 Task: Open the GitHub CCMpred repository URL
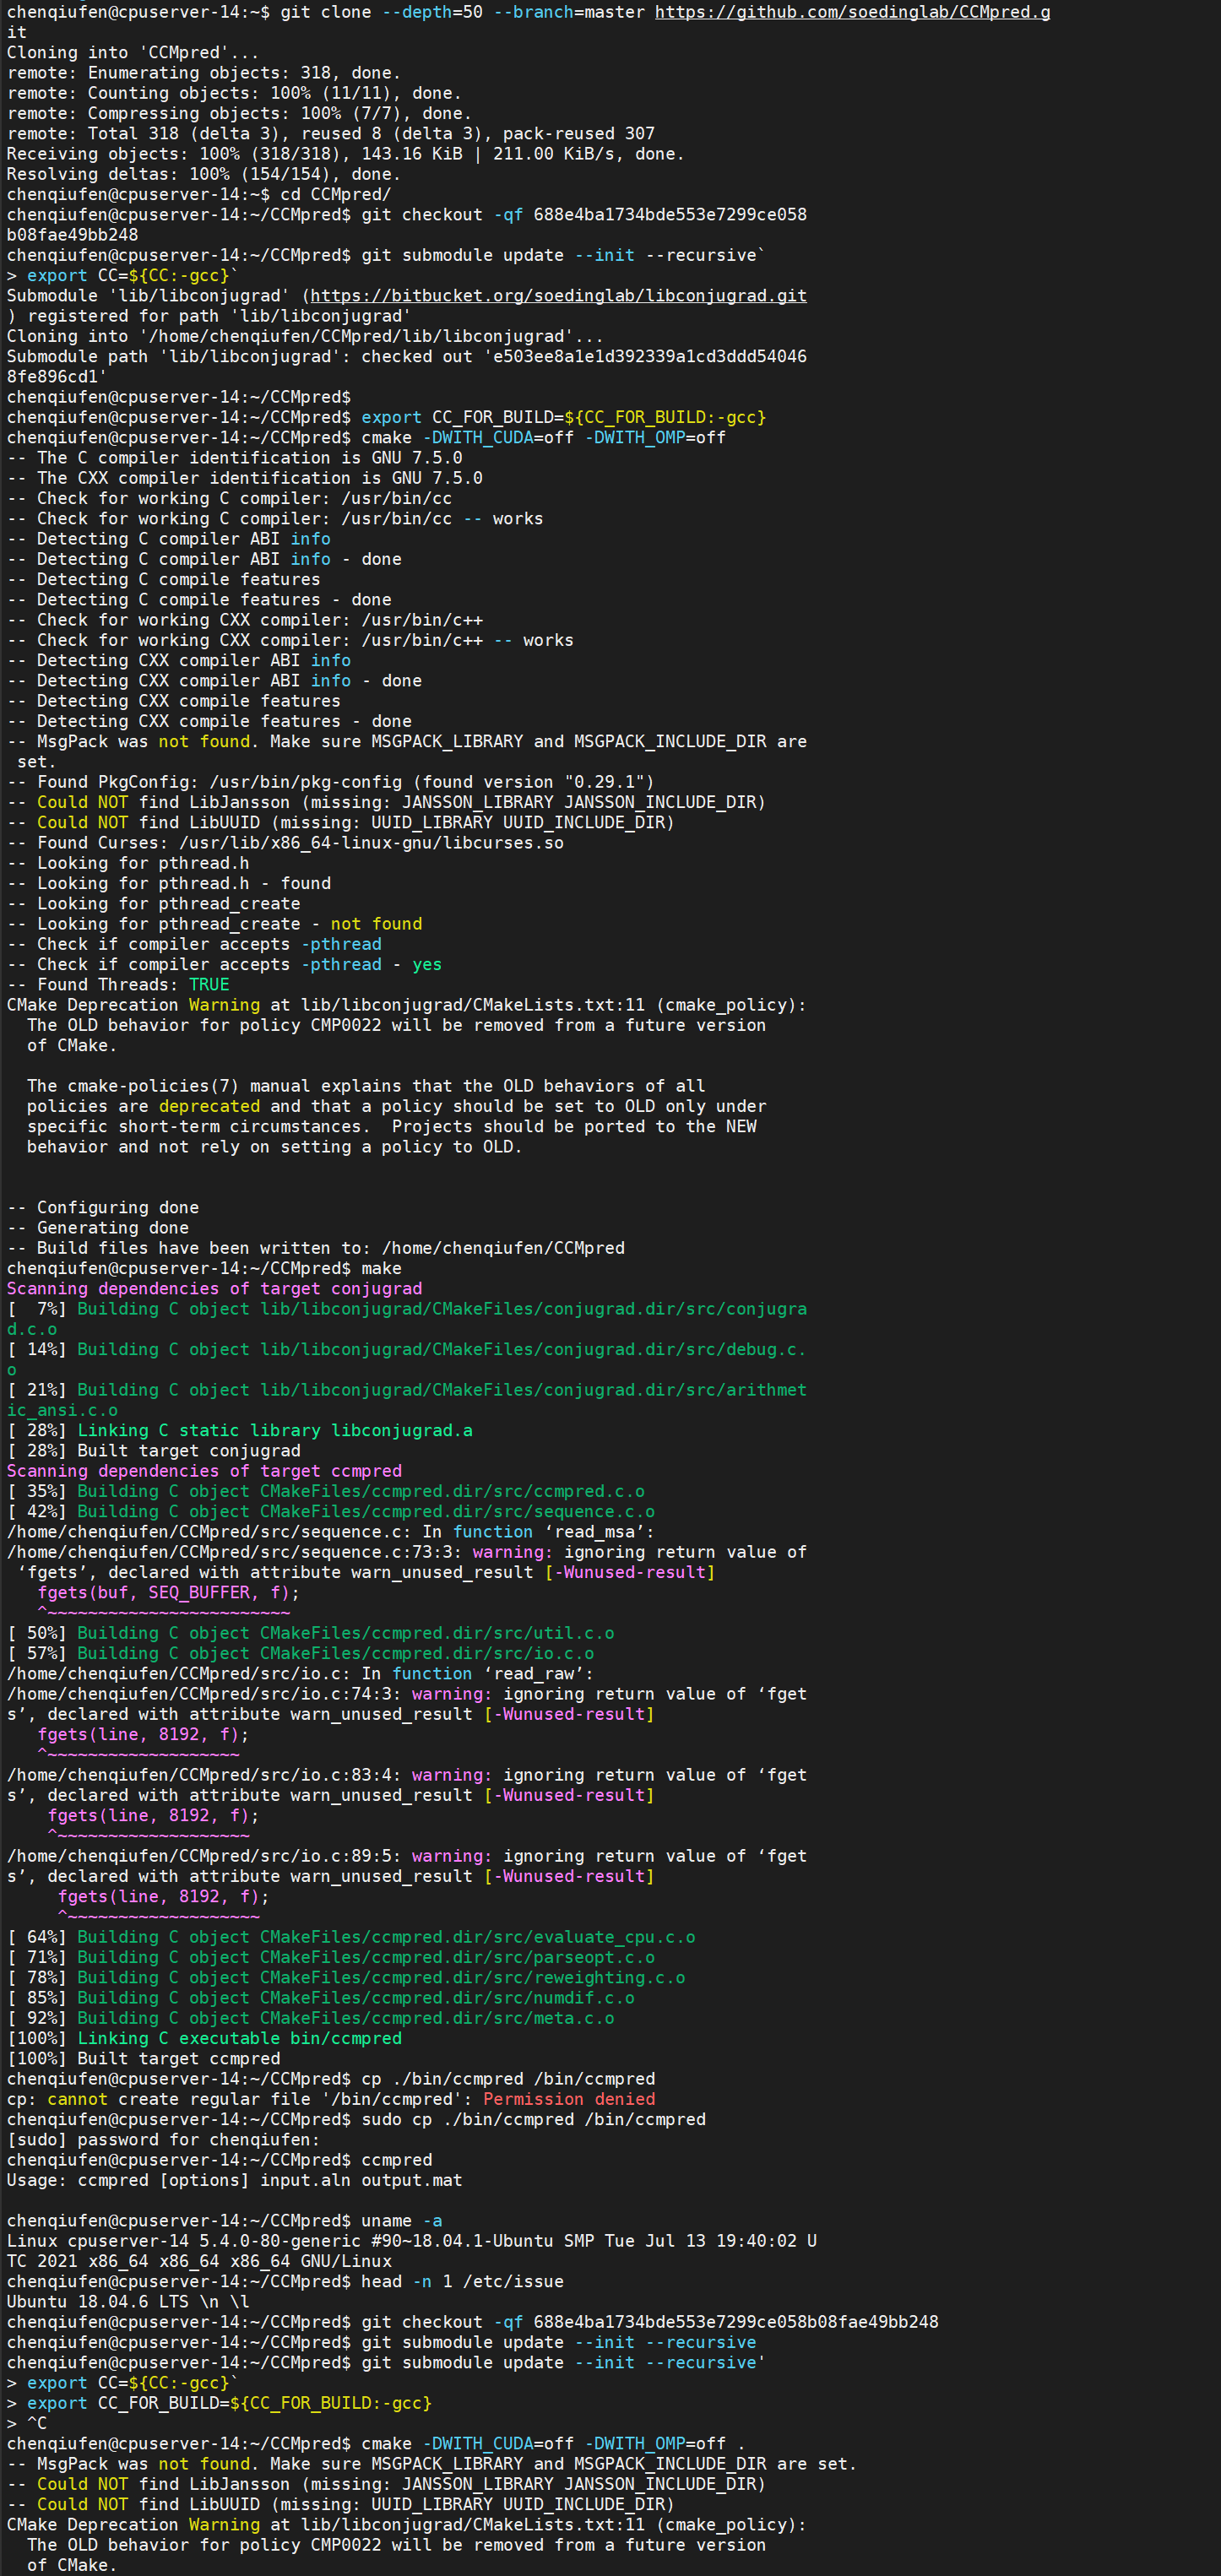[x=852, y=12]
